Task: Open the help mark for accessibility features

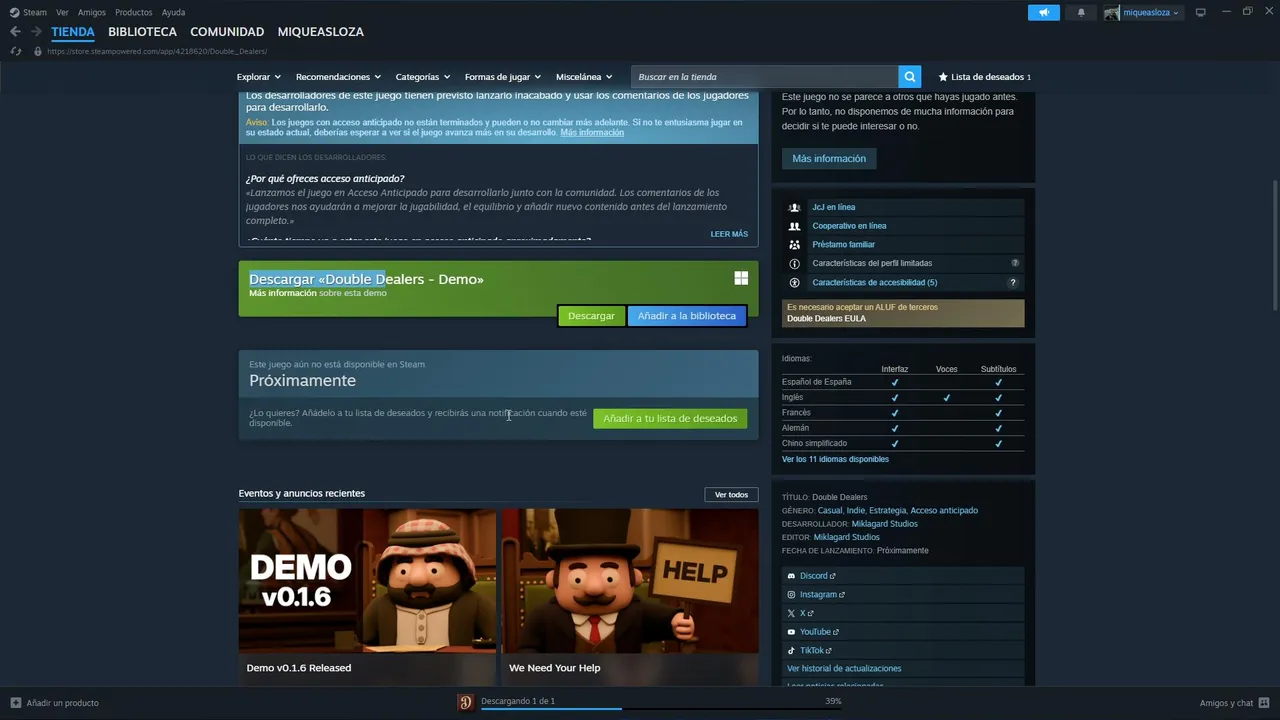Action: click(x=1015, y=282)
